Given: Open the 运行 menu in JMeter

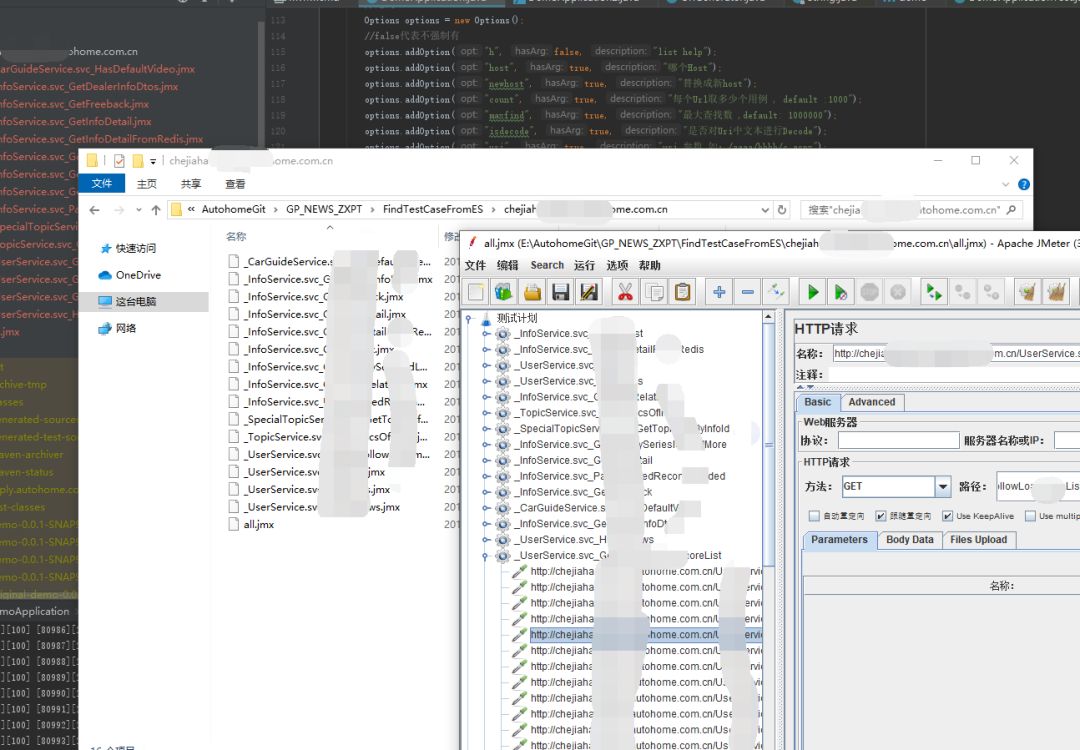Looking at the screenshot, I should coord(584,265).
